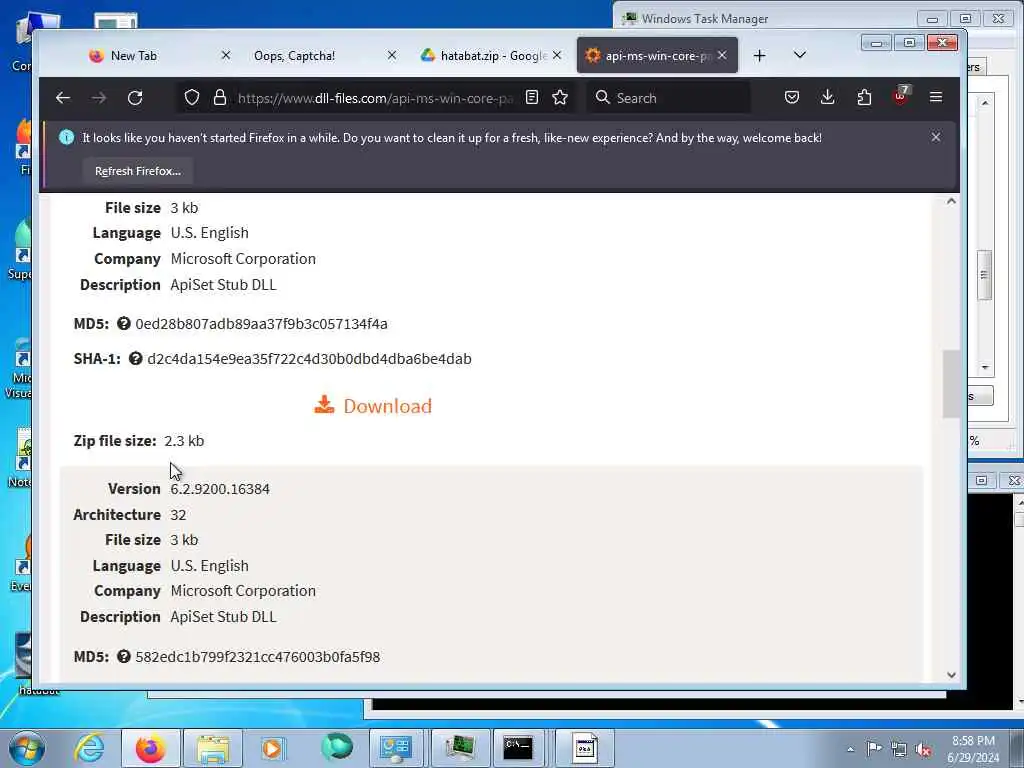This screenshot has width=1024, height=768.
Task: Click the page scrollbar up arrow
Action: point(951,201)
